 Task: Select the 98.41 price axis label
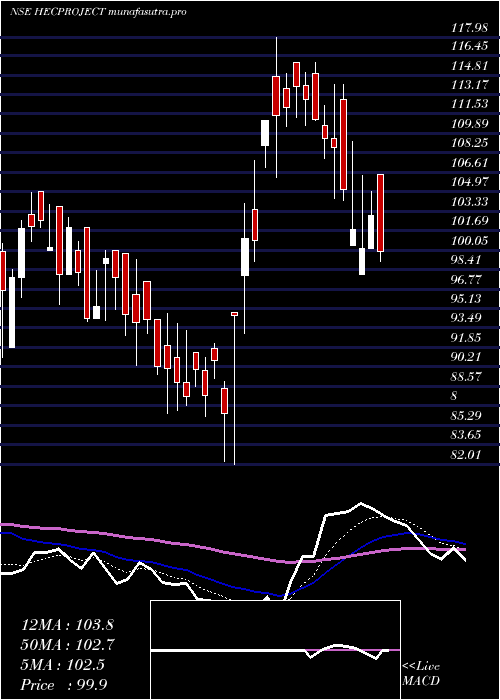[x=467, y=260]
